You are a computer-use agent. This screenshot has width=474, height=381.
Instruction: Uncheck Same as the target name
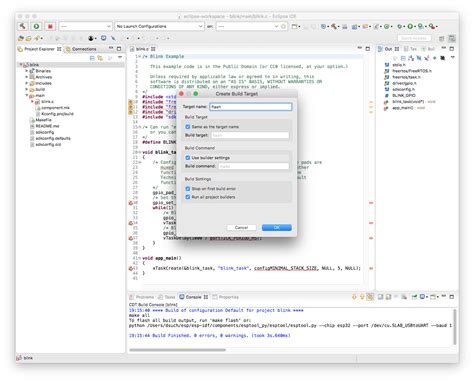pos(188,127)
